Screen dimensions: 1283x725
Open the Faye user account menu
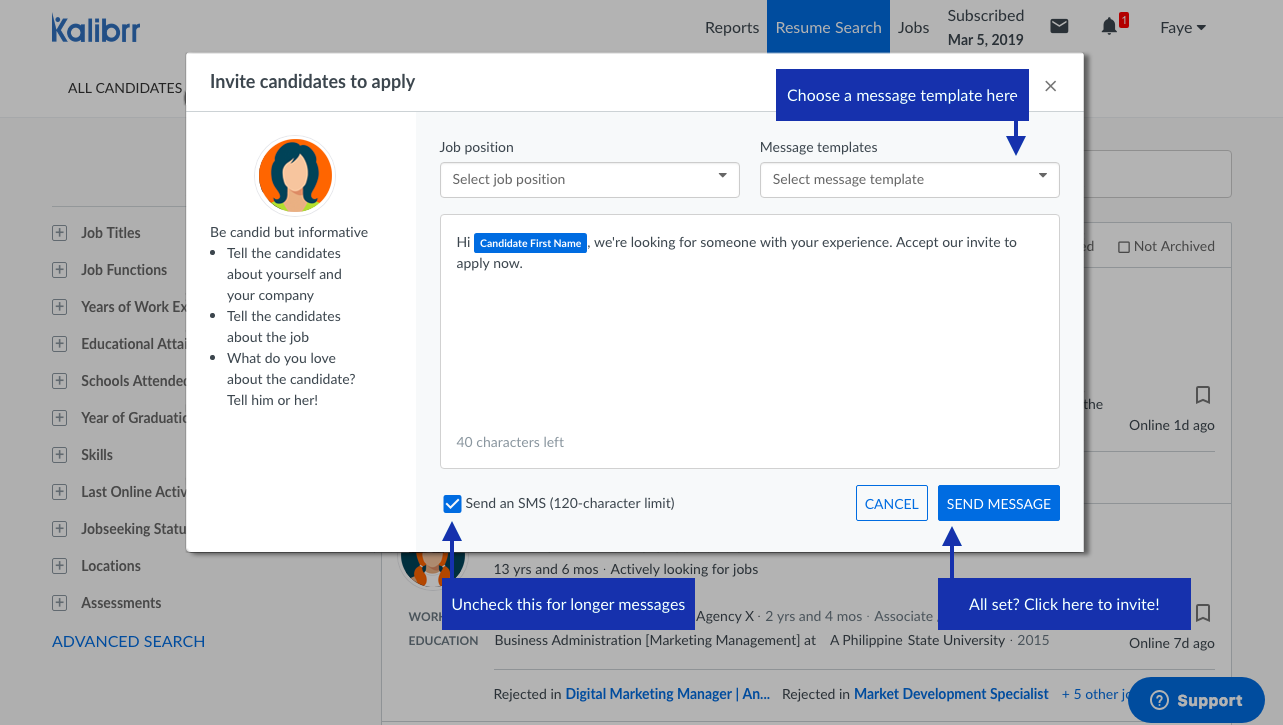[x=1183, y=28]
